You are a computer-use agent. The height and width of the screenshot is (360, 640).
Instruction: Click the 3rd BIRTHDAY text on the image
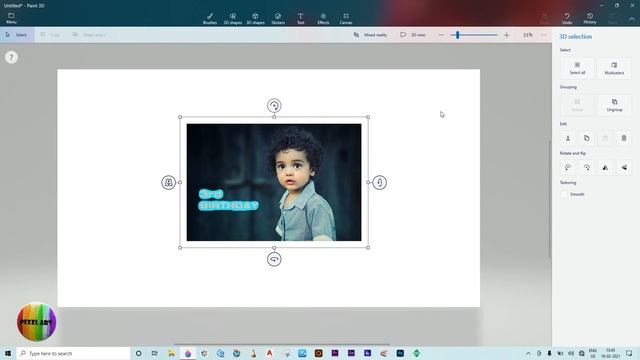point(228,200)
